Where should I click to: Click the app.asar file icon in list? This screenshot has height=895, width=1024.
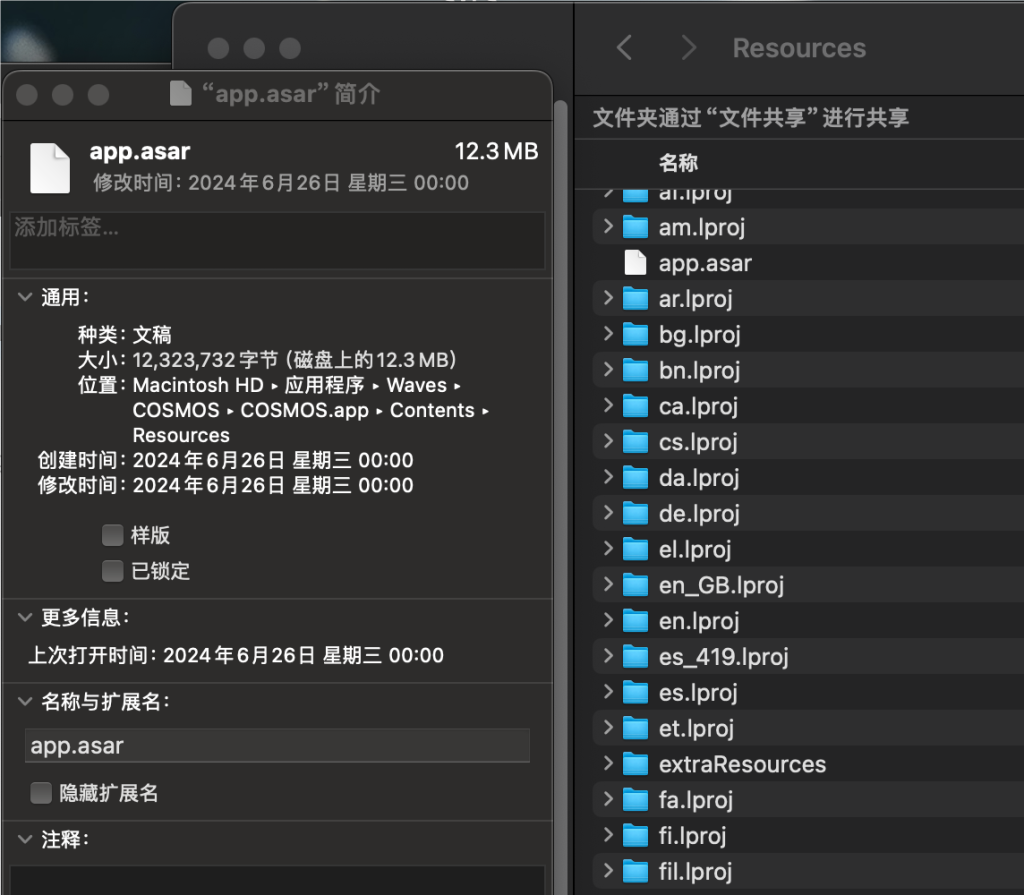(635, 263)
